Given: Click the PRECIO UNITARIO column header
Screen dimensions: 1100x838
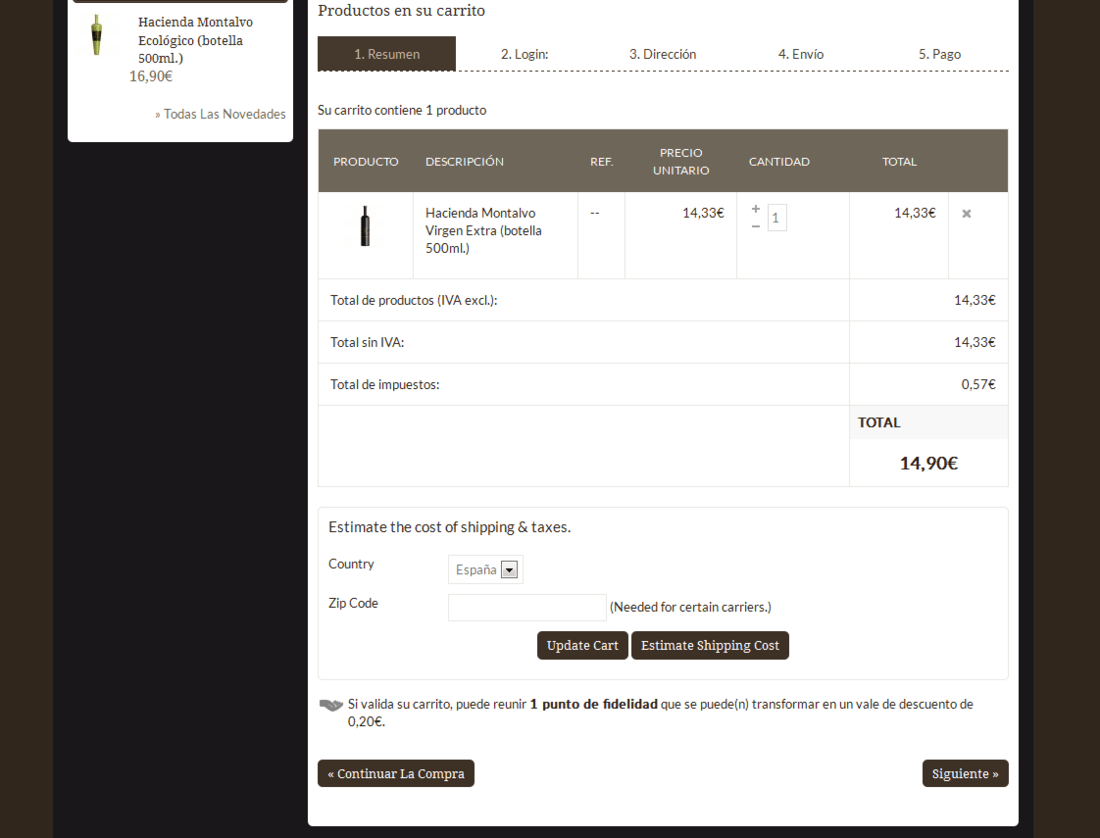Looking at the screenshot, I should pyautogui.click(x=681, y=161).
